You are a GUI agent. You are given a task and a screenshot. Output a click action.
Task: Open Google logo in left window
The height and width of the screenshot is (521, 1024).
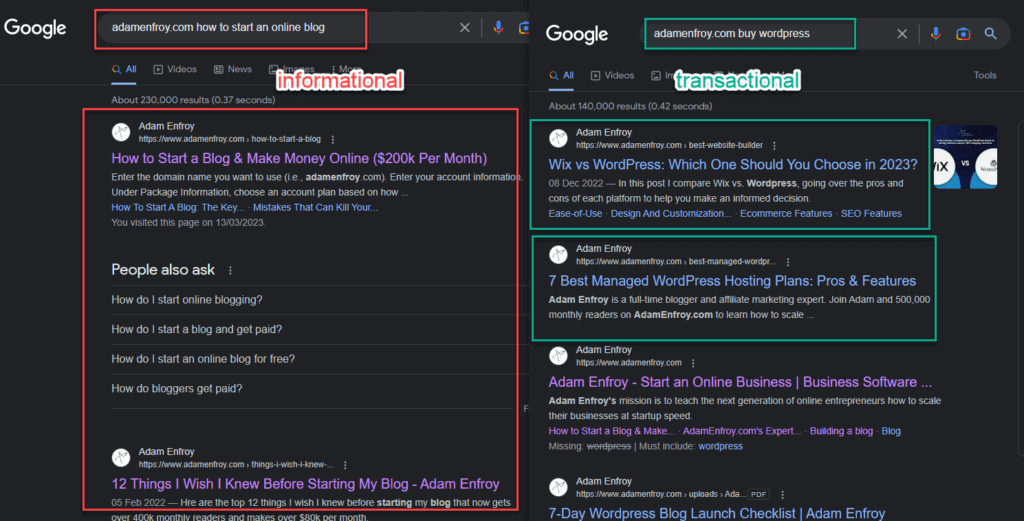[x=35, y=28]
